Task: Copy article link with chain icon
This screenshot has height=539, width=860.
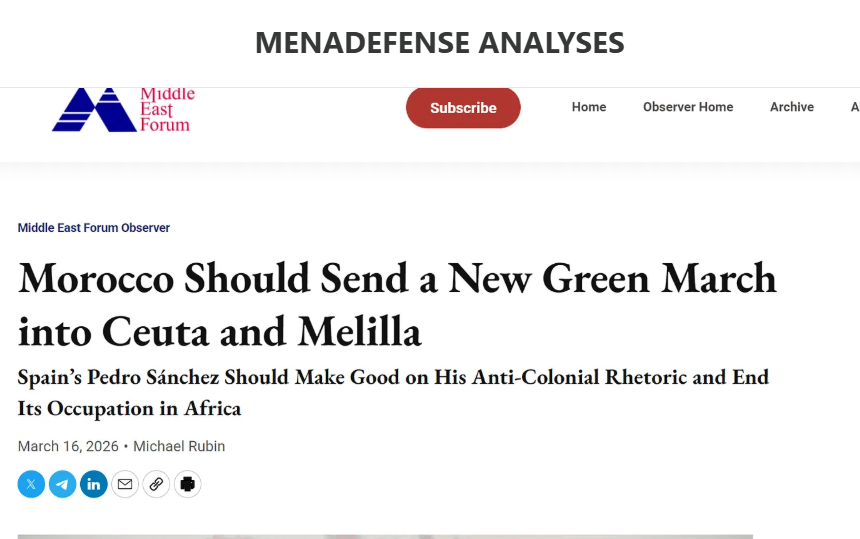Action: (x=156, y=485)
